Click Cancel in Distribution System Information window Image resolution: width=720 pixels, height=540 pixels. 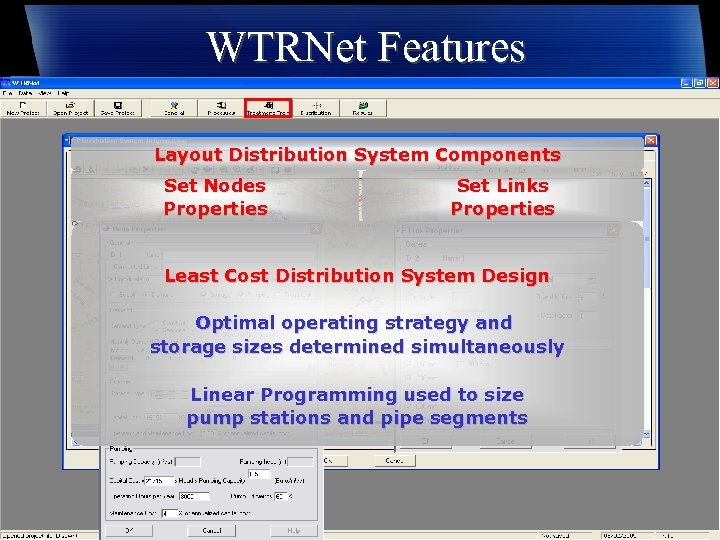pyautogui.click(x=394, y=461)
